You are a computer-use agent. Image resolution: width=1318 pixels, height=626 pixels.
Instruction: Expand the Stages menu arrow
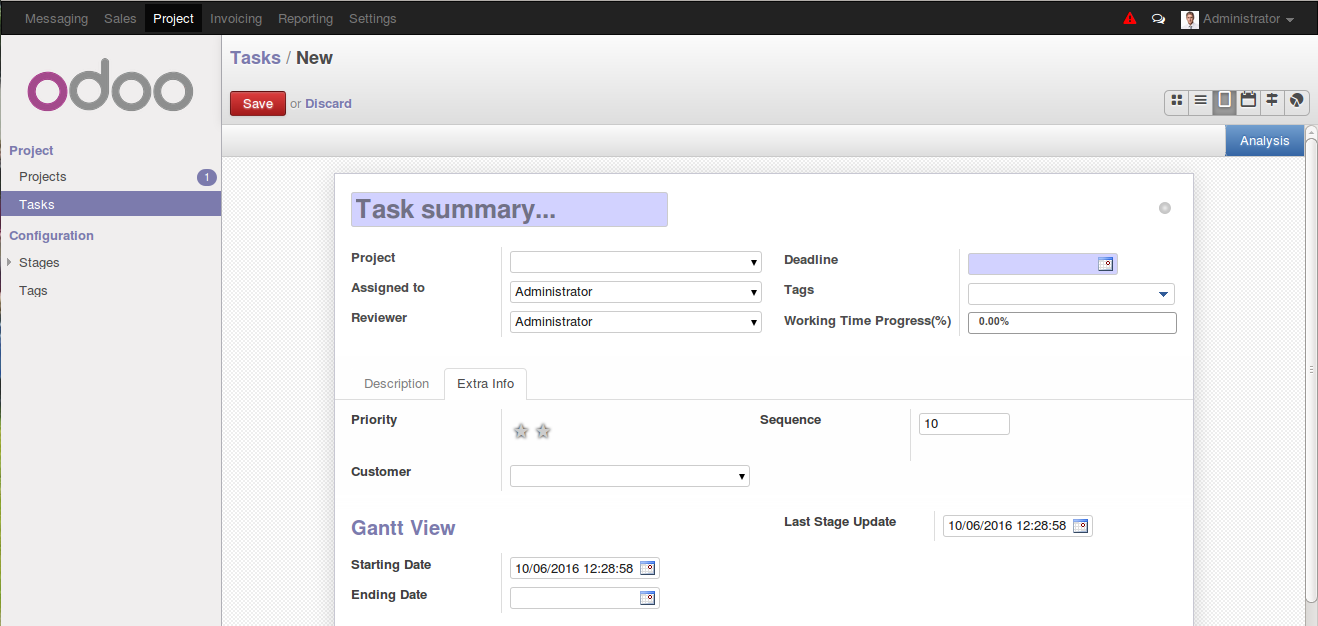point(9,262)
